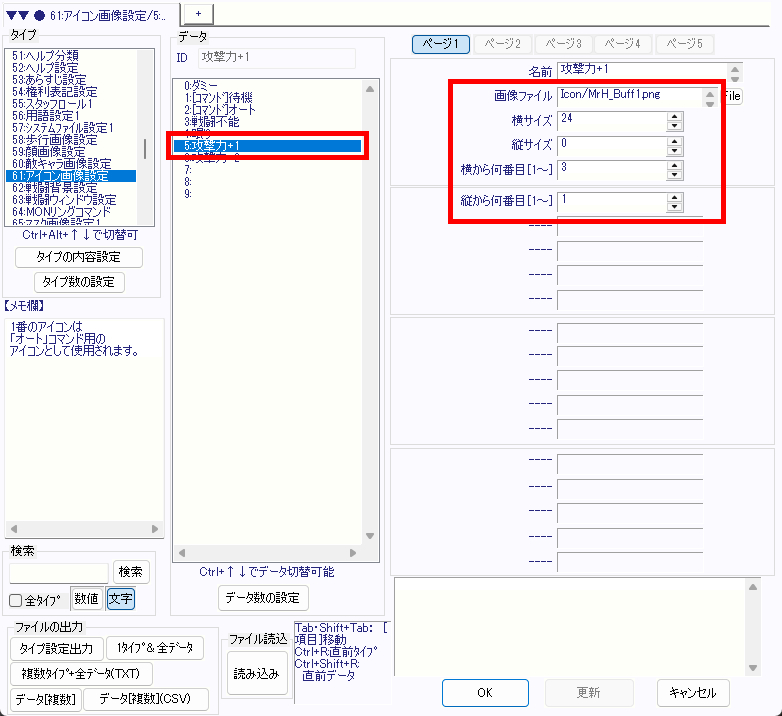782x716 pixels.
Task: Decrease the 縦から何番目 spinner value
Action: point(674,208)
